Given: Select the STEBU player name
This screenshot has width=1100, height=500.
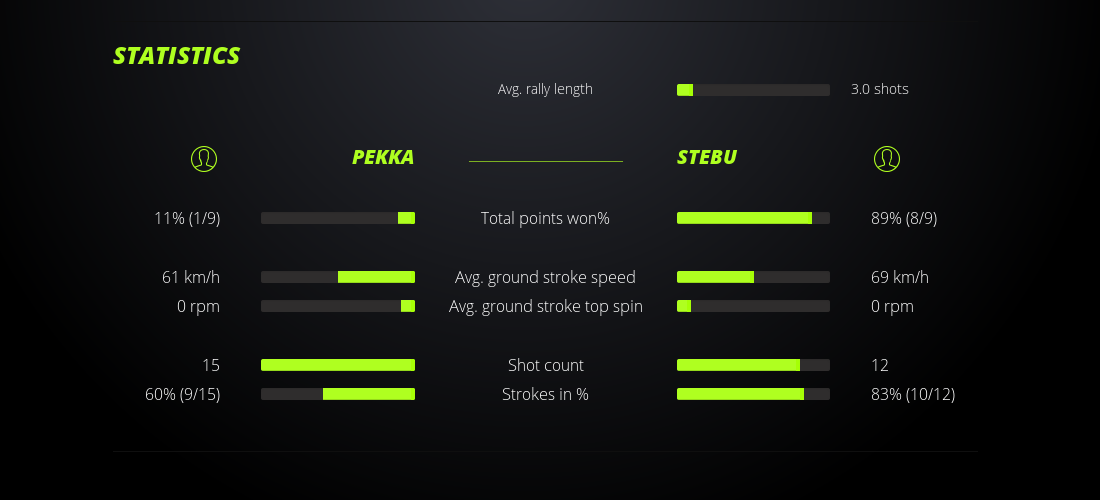Looking at the screenshot, I should pyautogui.click(x=707, y=157).
